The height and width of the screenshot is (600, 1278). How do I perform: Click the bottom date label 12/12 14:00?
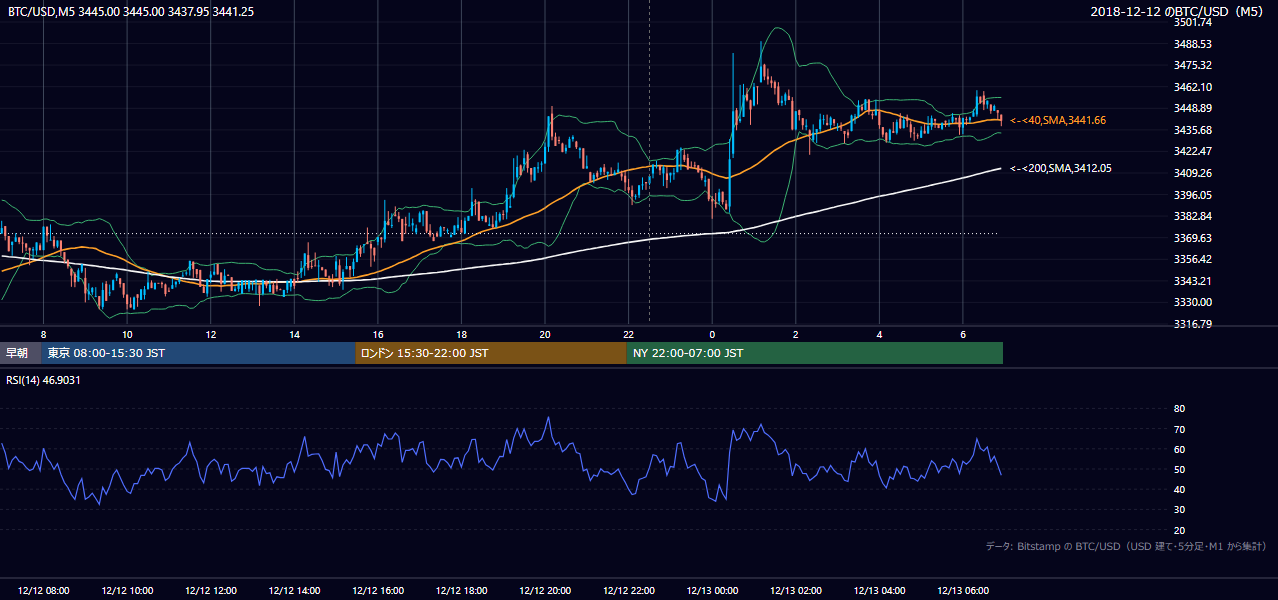coord(294,591)
